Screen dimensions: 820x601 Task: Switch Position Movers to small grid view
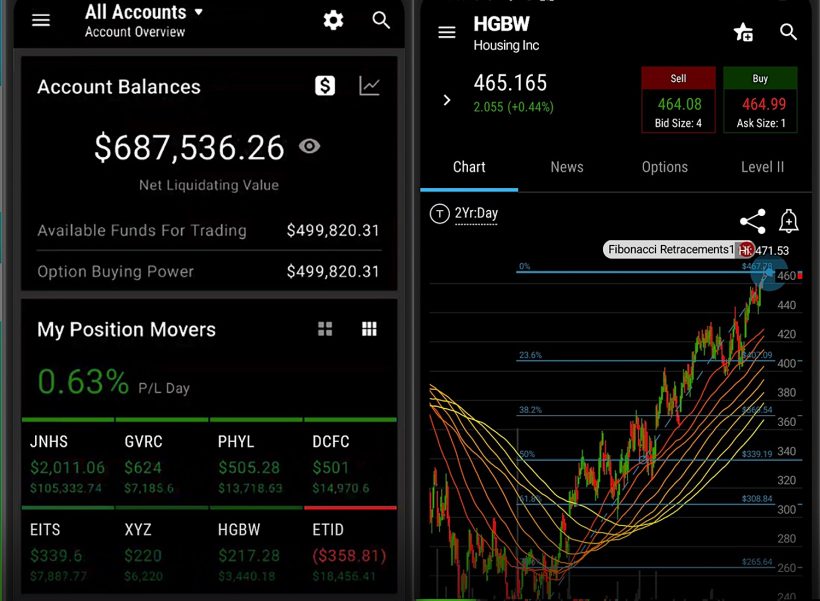click(325, 329)
